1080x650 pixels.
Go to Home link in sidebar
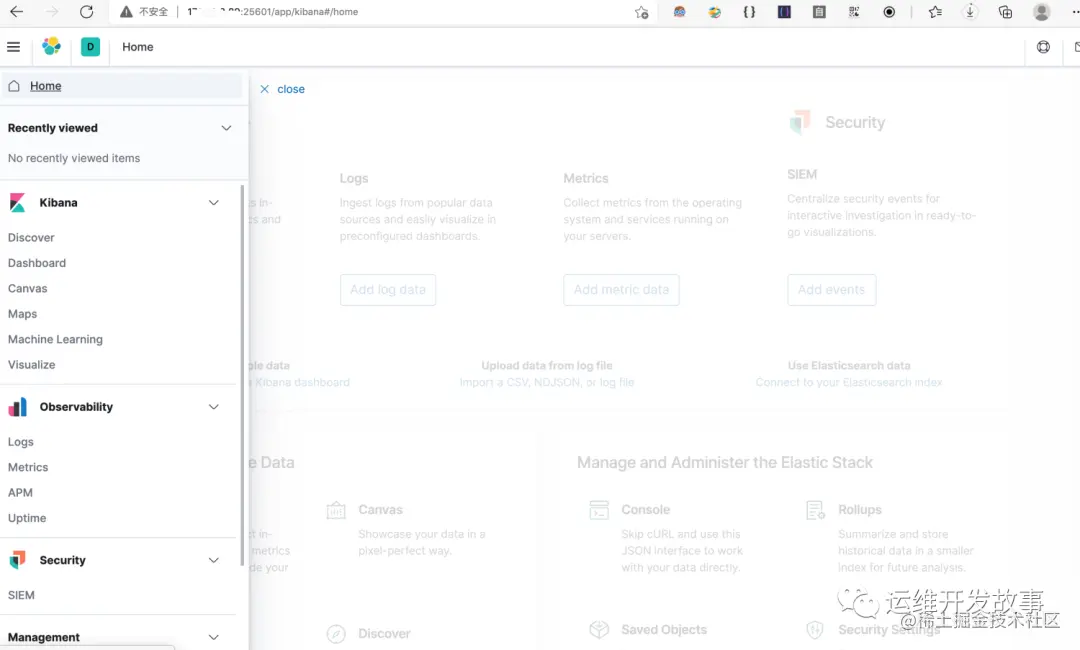pyautogui.click(x=45, y=86)
